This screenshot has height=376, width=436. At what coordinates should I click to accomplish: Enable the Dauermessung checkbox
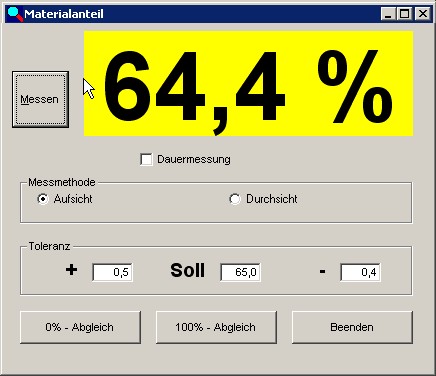click(146, 159)
